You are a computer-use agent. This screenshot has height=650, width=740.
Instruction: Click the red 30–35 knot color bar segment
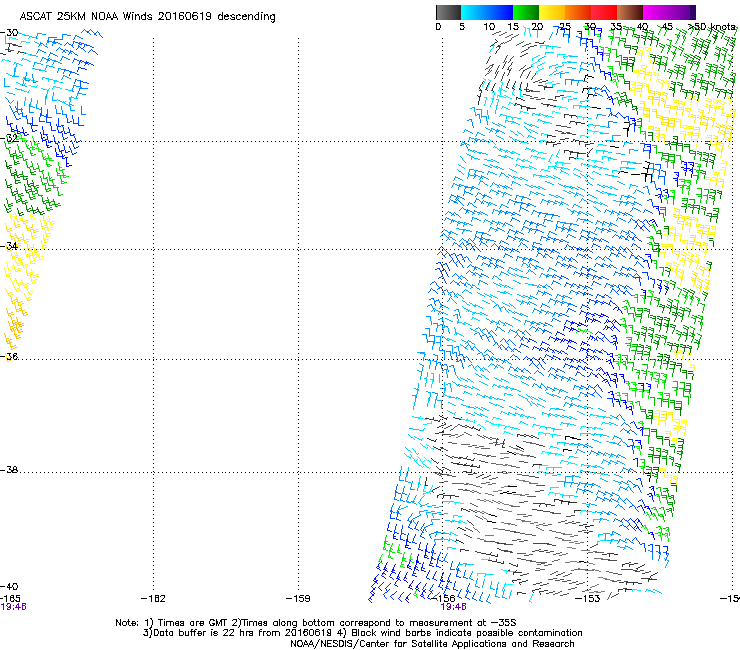click(604, 12)
